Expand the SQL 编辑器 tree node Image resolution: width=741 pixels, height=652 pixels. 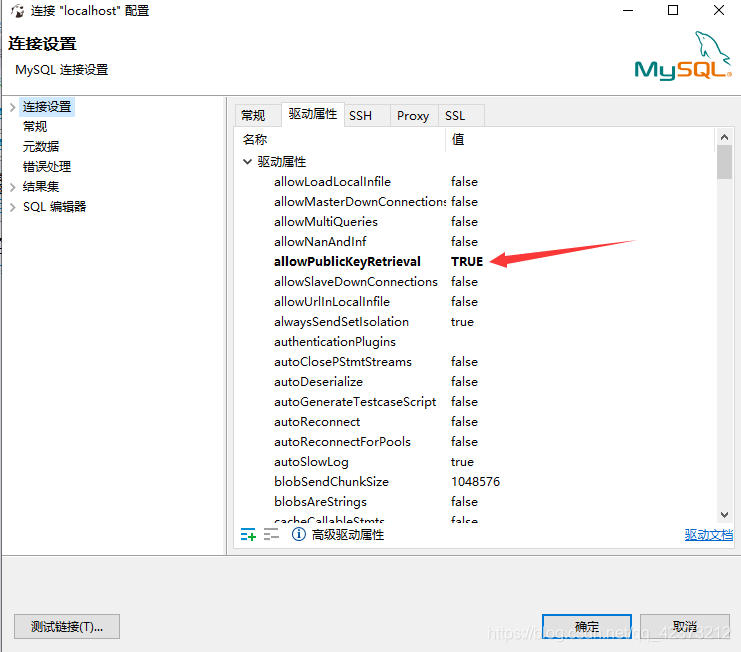coord(12,207)
